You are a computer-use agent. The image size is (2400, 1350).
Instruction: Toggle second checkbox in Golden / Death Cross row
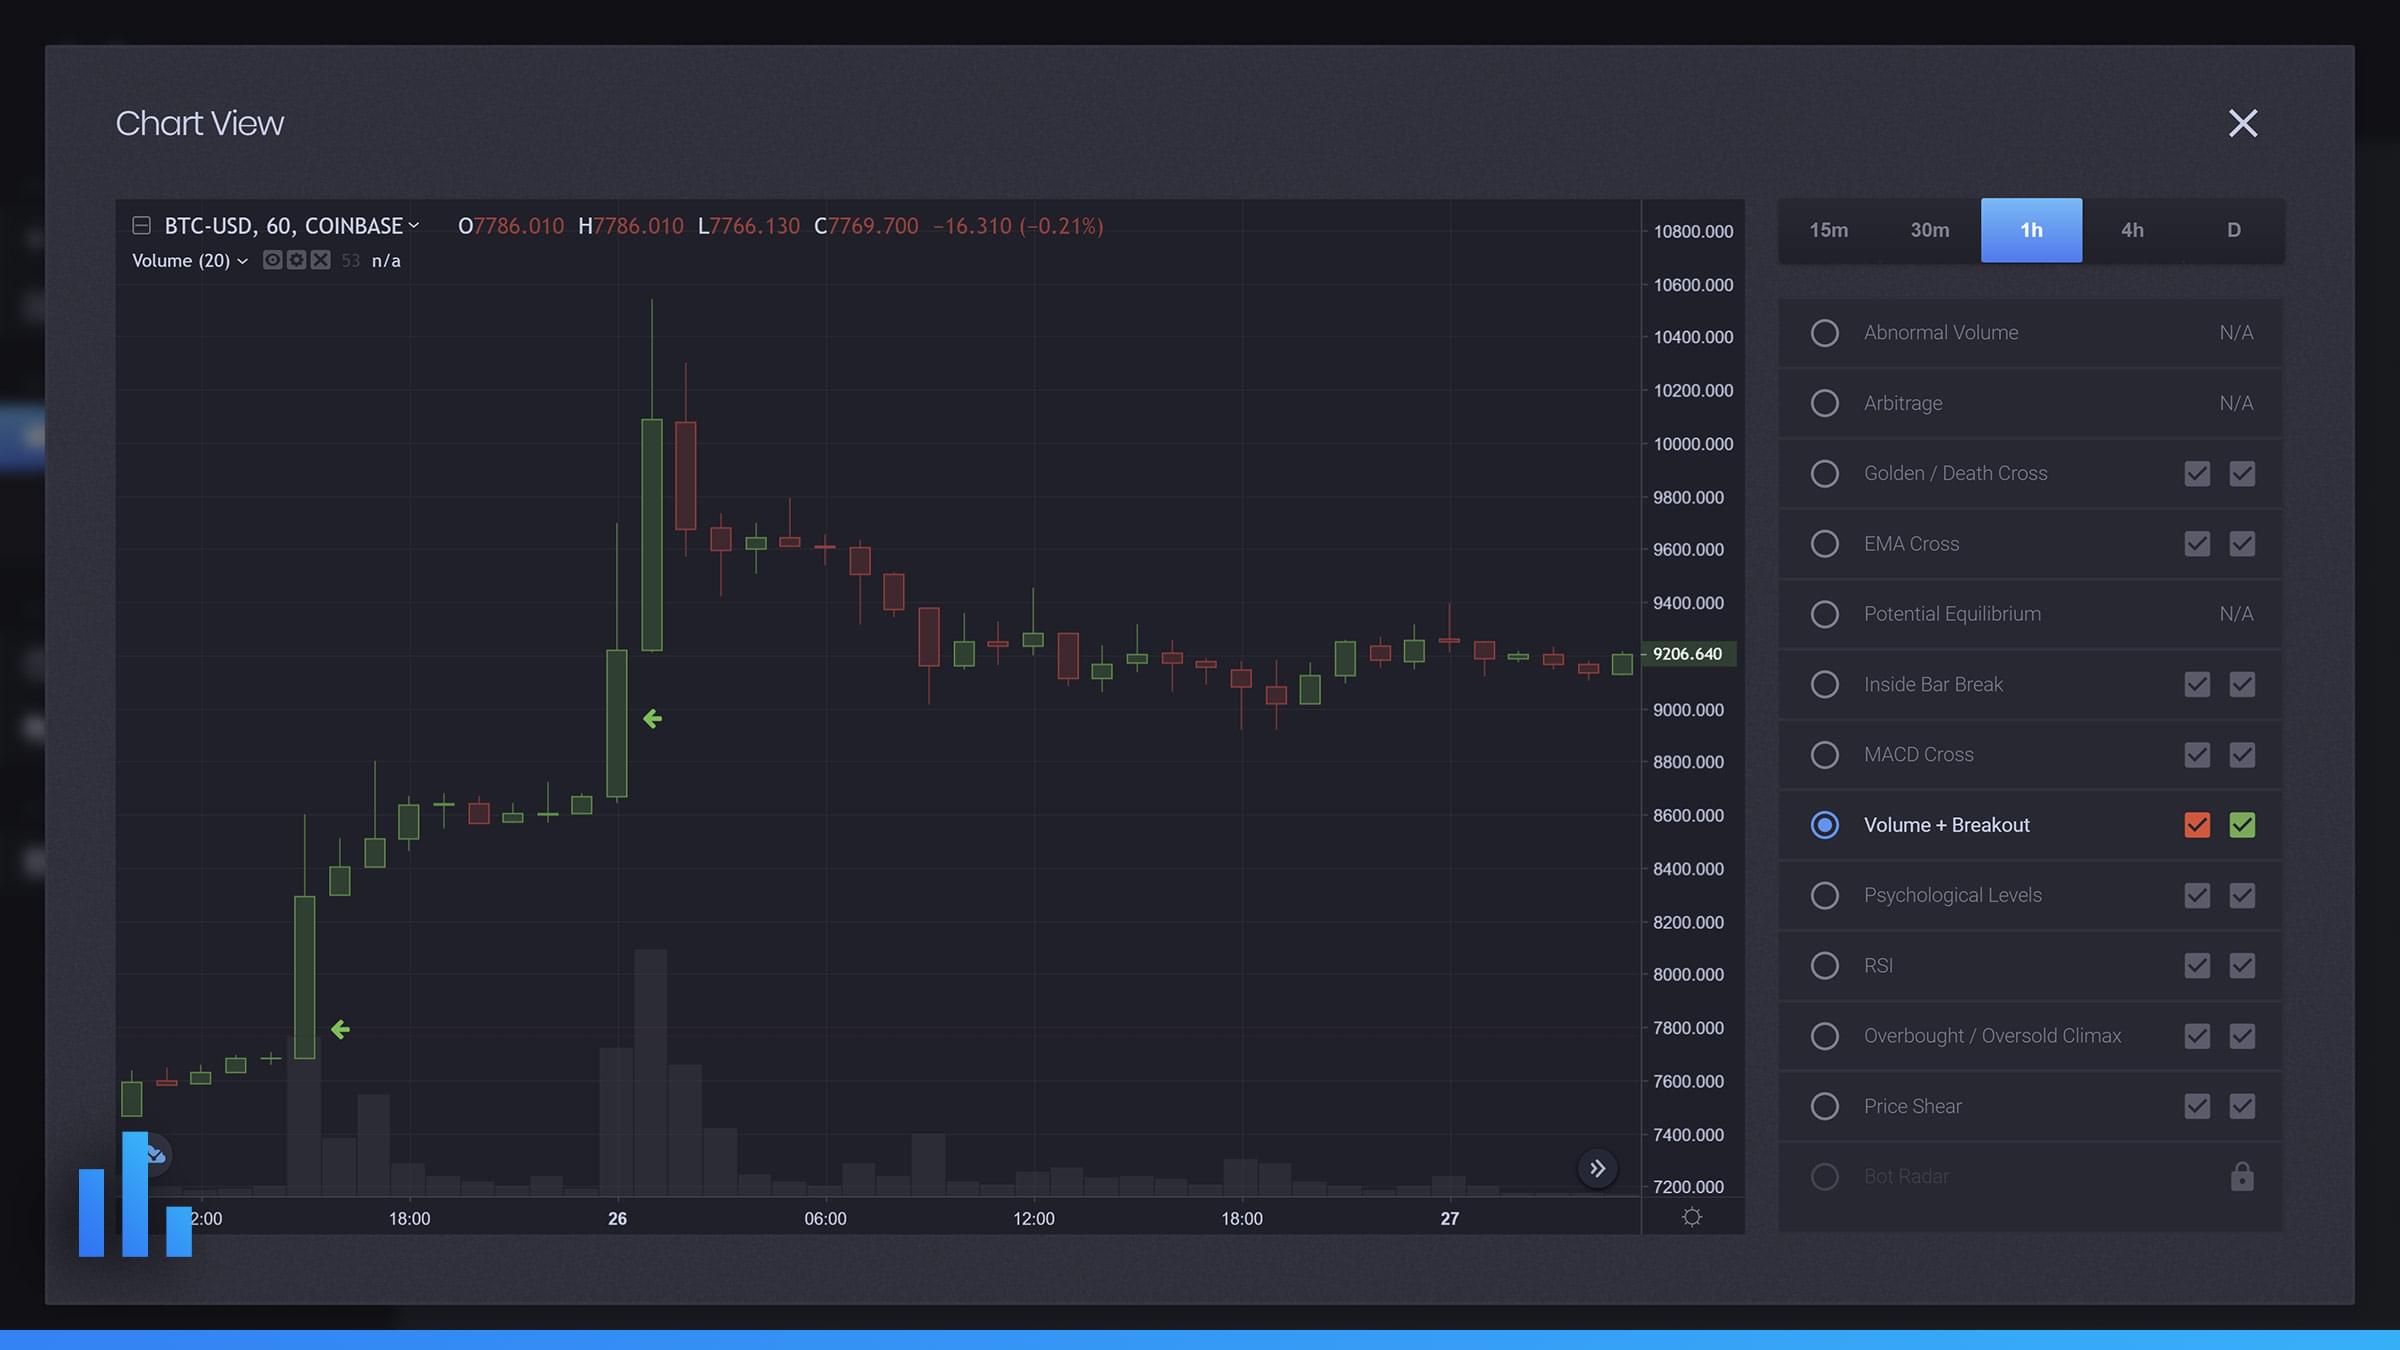point(2242,473)
